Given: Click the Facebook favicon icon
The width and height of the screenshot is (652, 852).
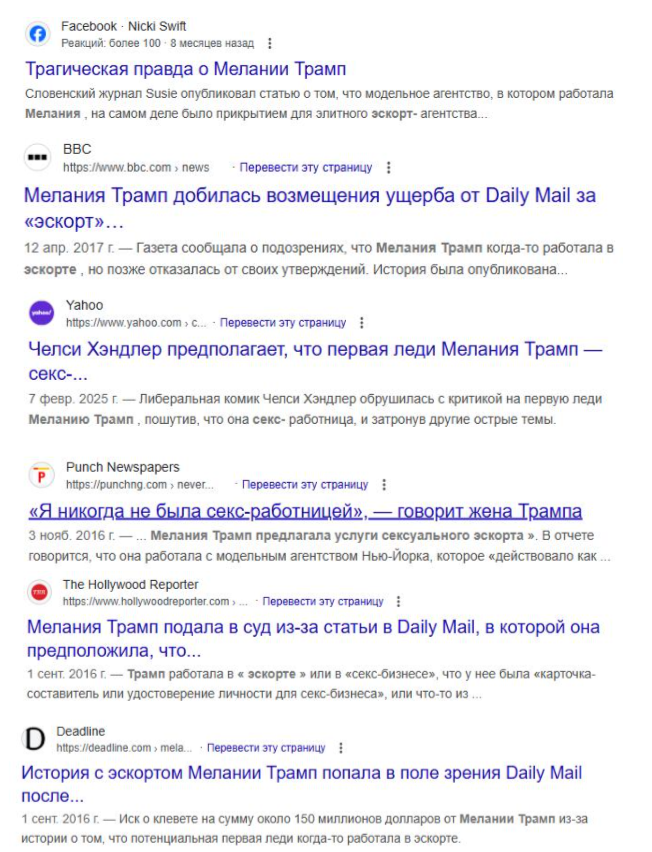Looking at the screenshot, I should click(37, 34).
